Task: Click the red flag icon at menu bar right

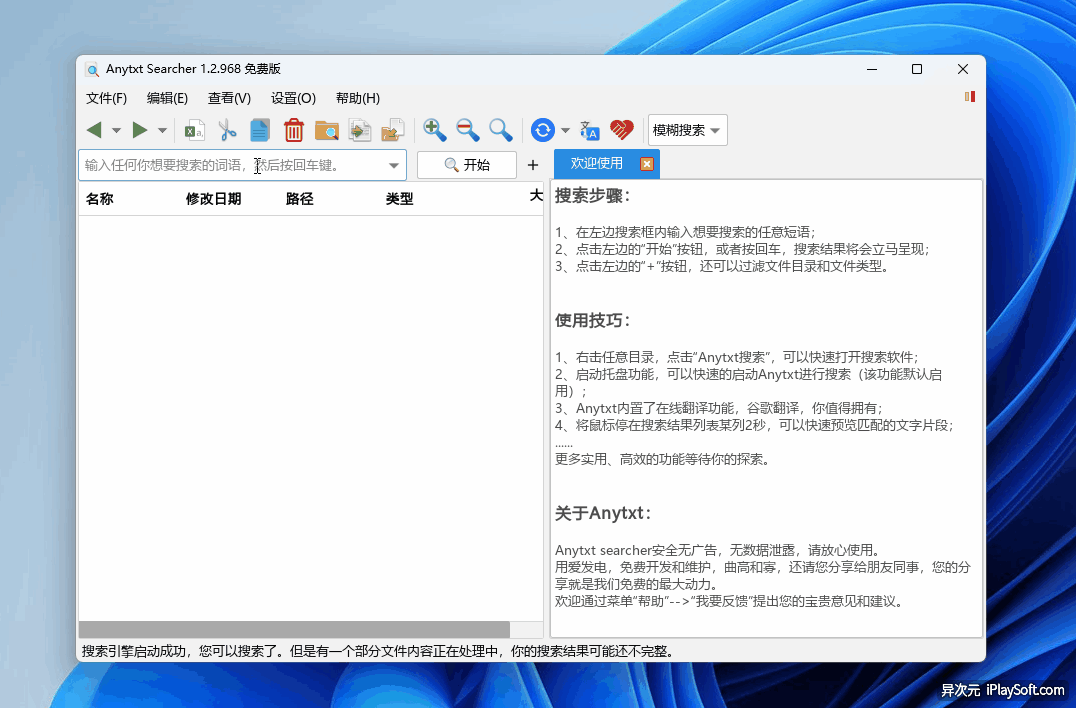Action: [970, 97]
